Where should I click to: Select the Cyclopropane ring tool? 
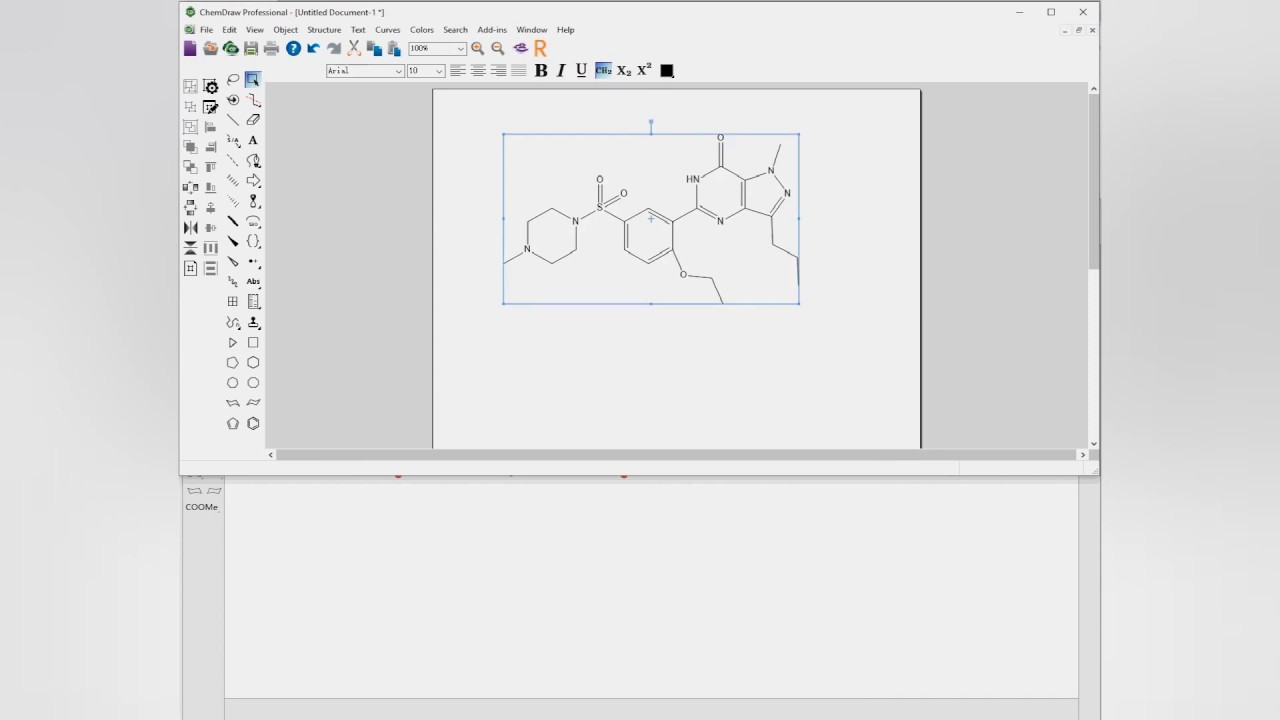click(233, 342)
